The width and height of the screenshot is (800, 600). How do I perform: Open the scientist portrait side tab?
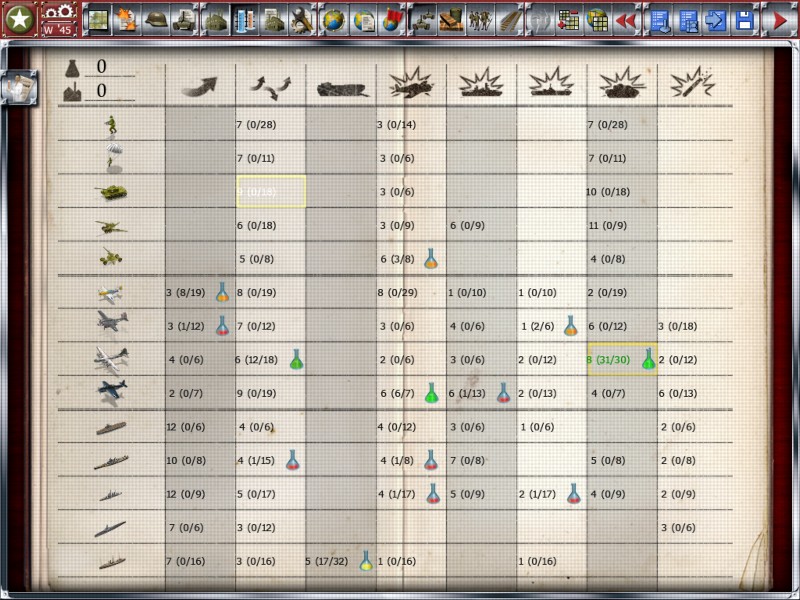tap(19, 88)
